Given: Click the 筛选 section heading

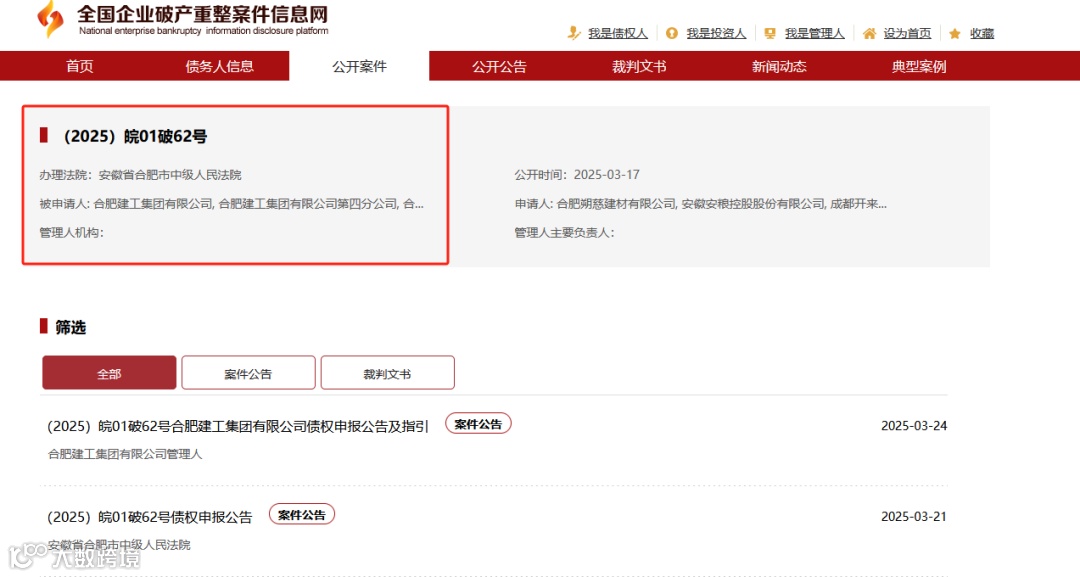Looking at the screenshot, I should pos(70,327).
